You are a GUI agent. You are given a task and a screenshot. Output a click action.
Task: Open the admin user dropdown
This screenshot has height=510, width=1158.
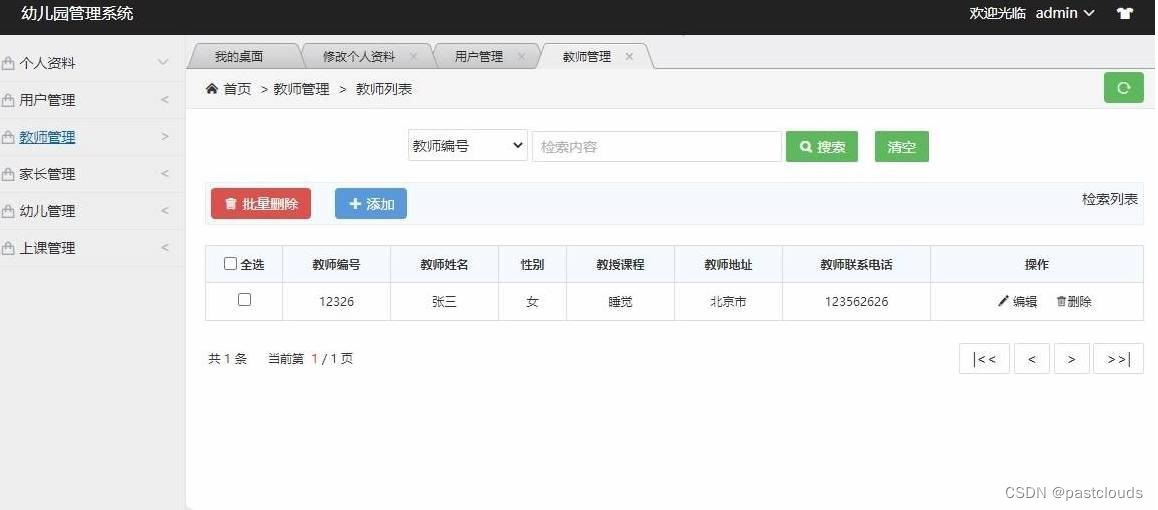click(x=1065, y=13)
